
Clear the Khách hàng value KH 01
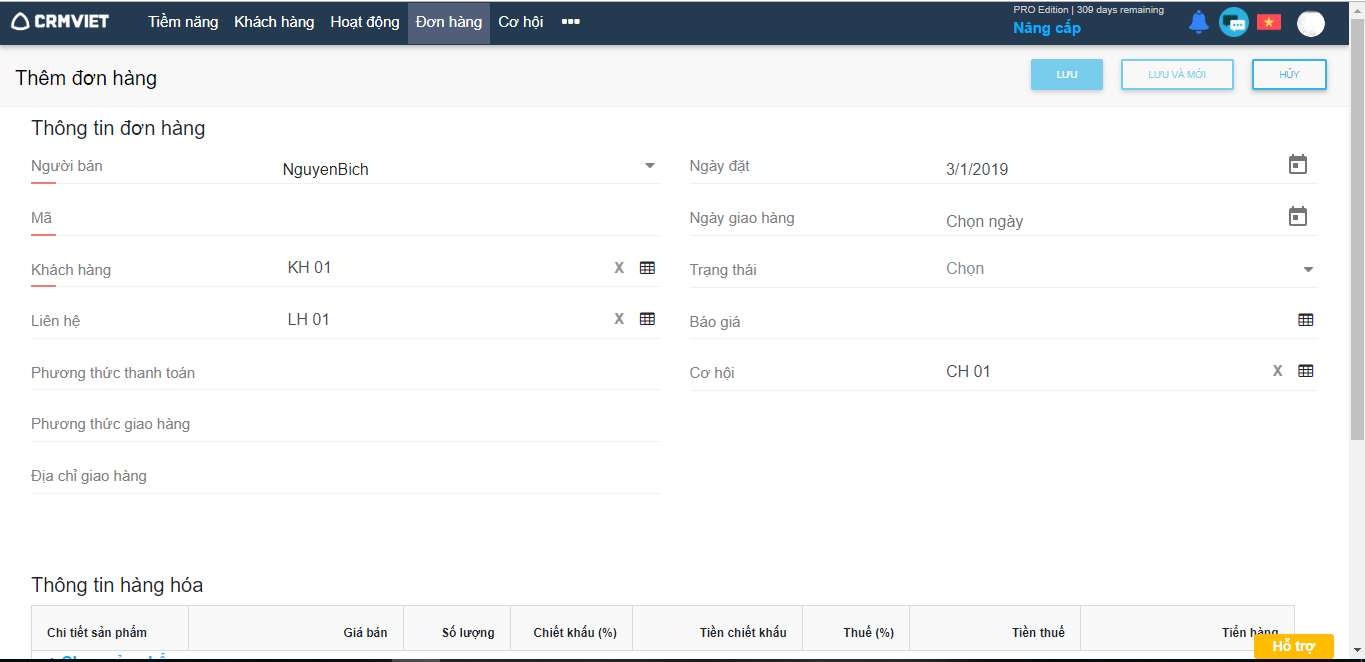coord(619,267)
